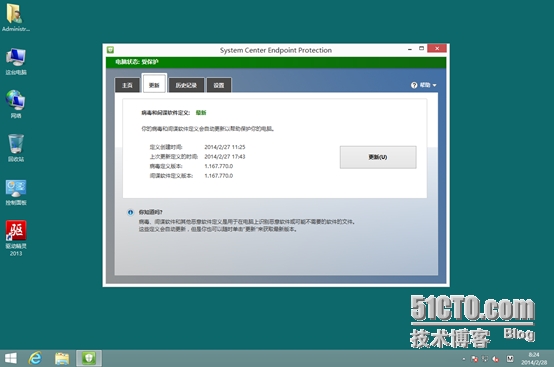
Task: Click the last update time 2014/2/27 17:43
Action: coord(225,156)
